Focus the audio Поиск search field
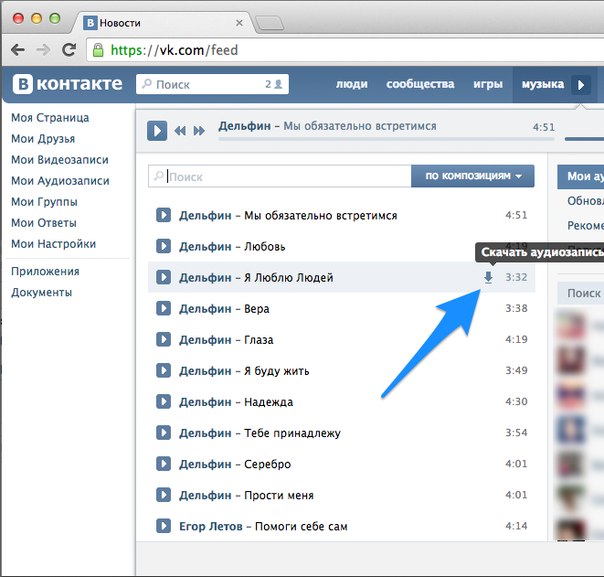Image resolution: width=604 pixels, height=577 pixels. (280, 176)
